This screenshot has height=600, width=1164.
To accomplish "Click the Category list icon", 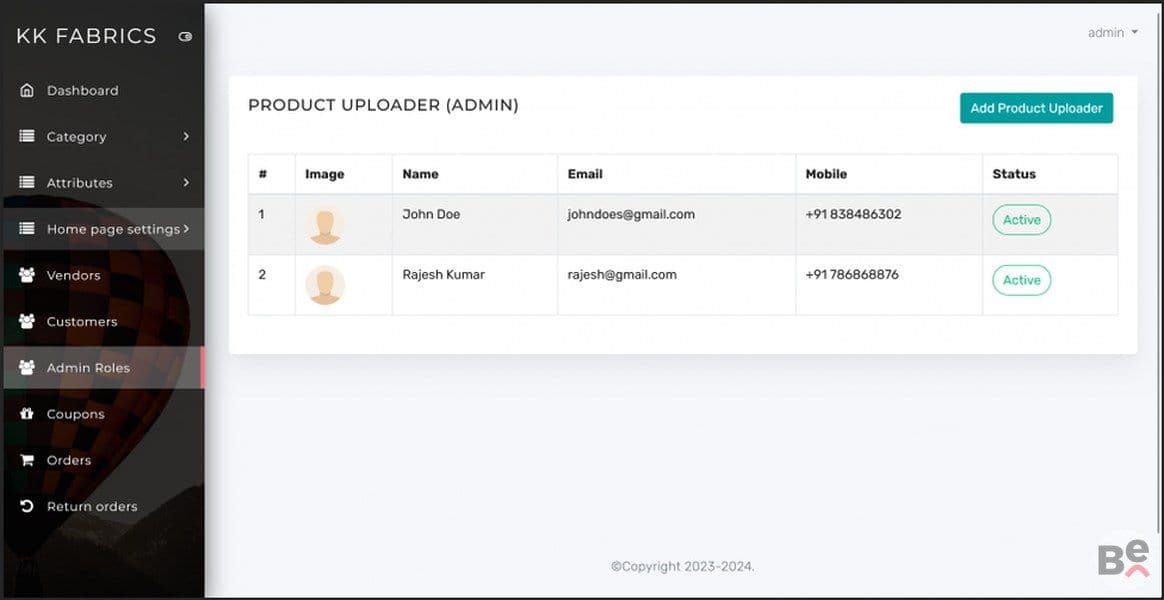I will click(27, 137).
